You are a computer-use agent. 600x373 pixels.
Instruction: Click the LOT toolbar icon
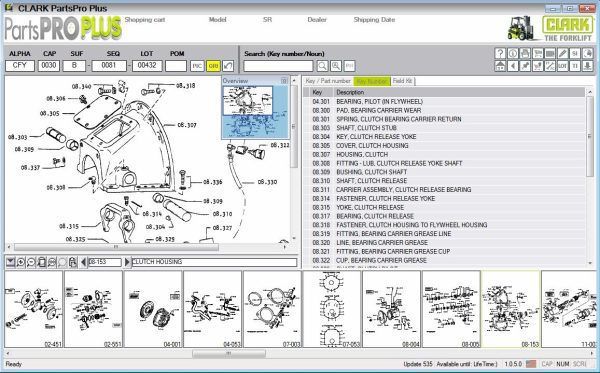click(562, 66)
